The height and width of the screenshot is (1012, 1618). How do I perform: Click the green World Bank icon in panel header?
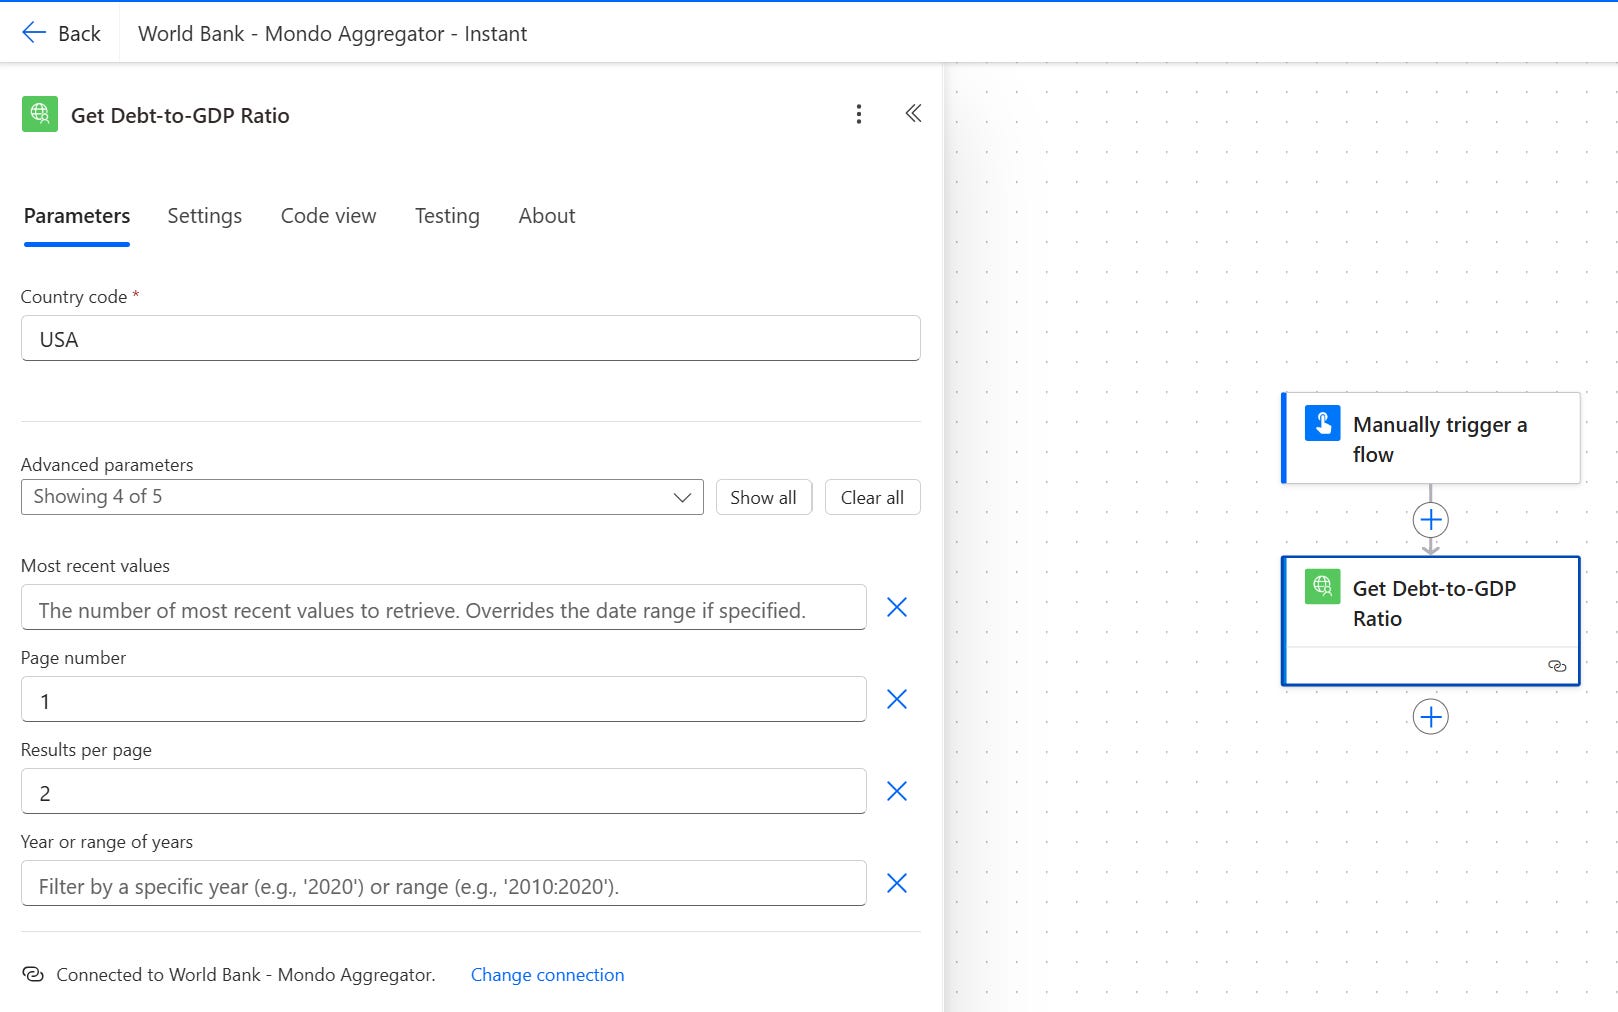[x=40, y=114]
